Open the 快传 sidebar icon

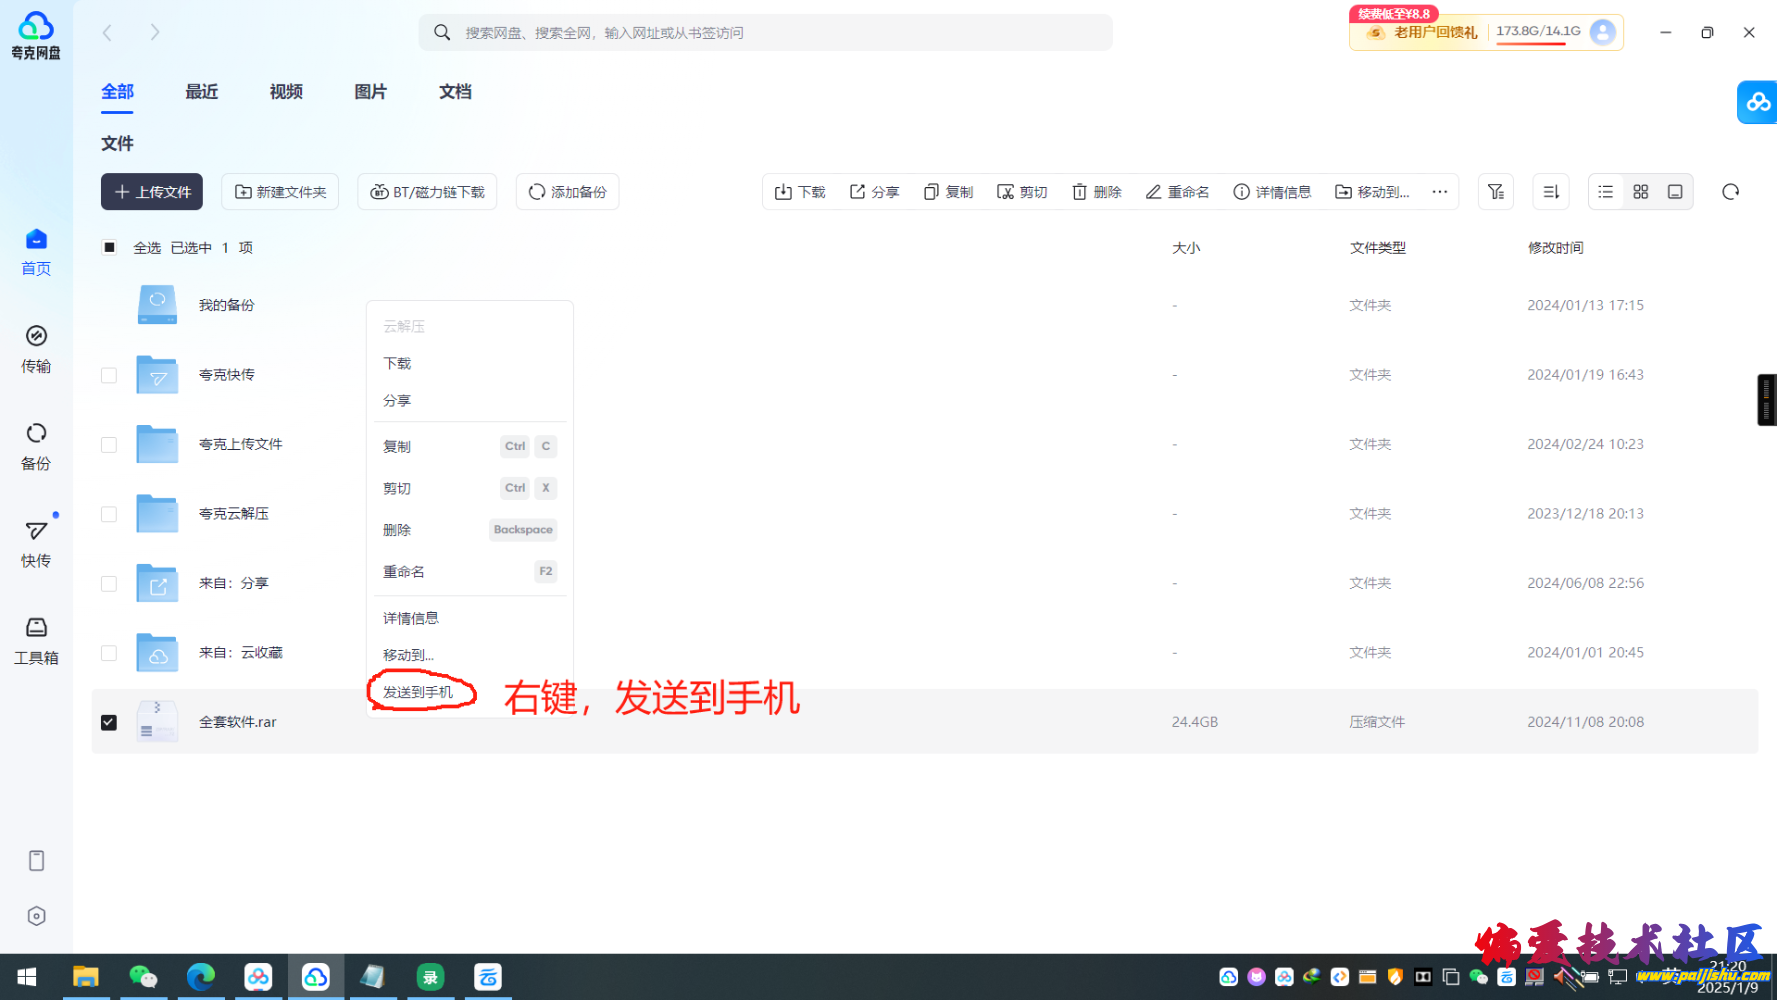coord(36,543)
